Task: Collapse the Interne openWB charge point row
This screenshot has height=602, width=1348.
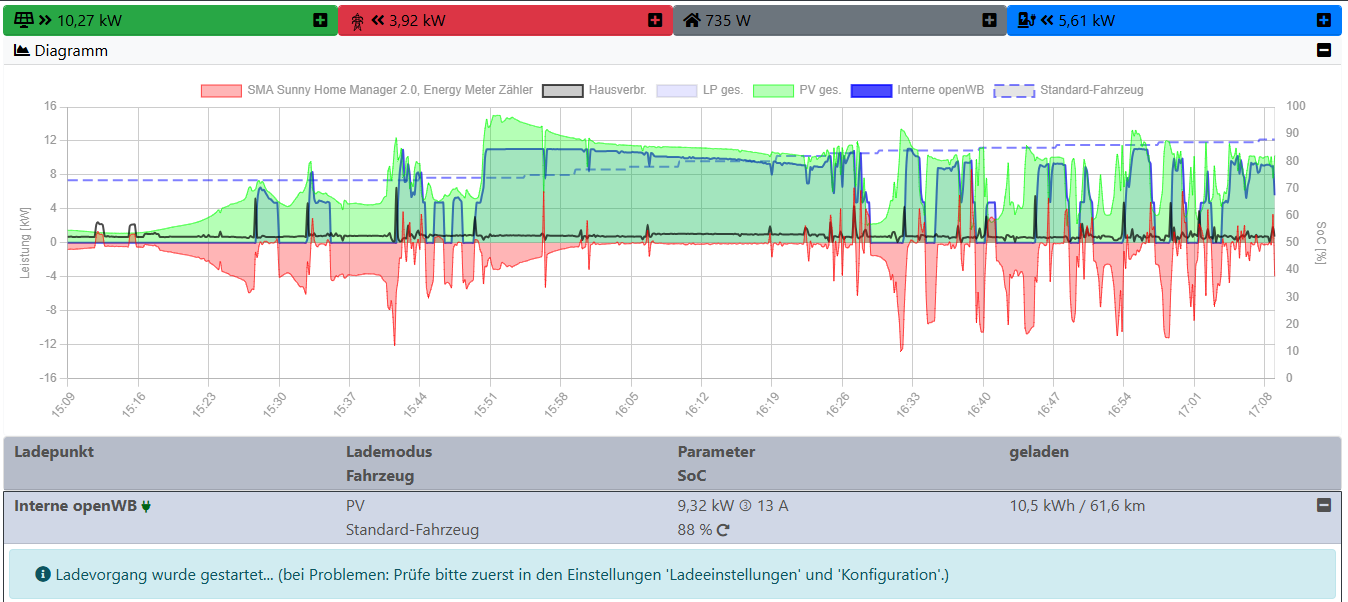Action: pyautogui.click(x=1324, y=506)
